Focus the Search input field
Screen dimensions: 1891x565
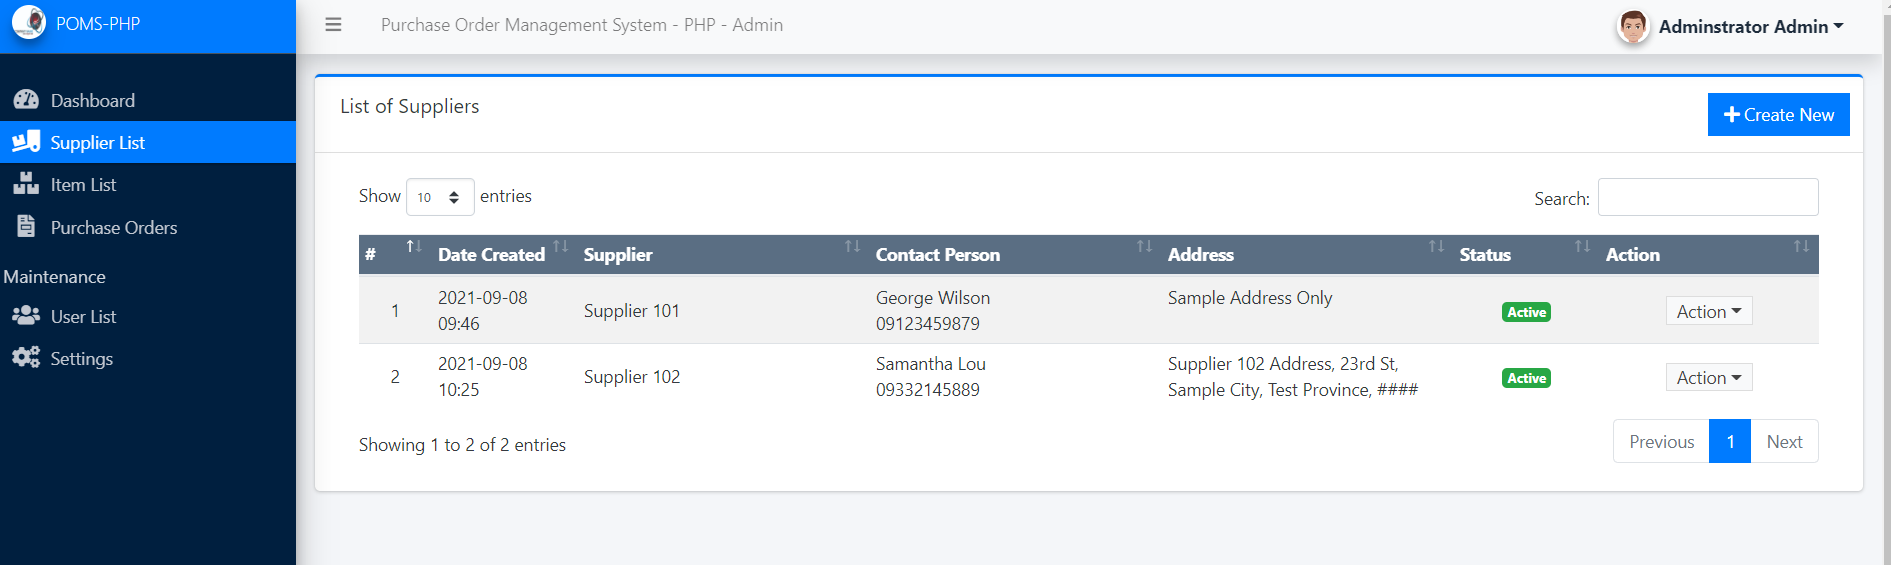click(1707, 197)
